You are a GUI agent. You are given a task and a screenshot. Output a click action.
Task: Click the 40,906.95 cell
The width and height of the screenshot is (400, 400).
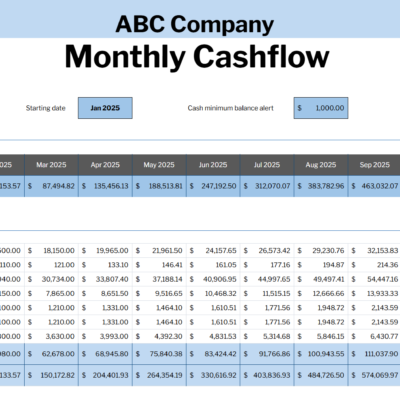click(x=213, y=279)
